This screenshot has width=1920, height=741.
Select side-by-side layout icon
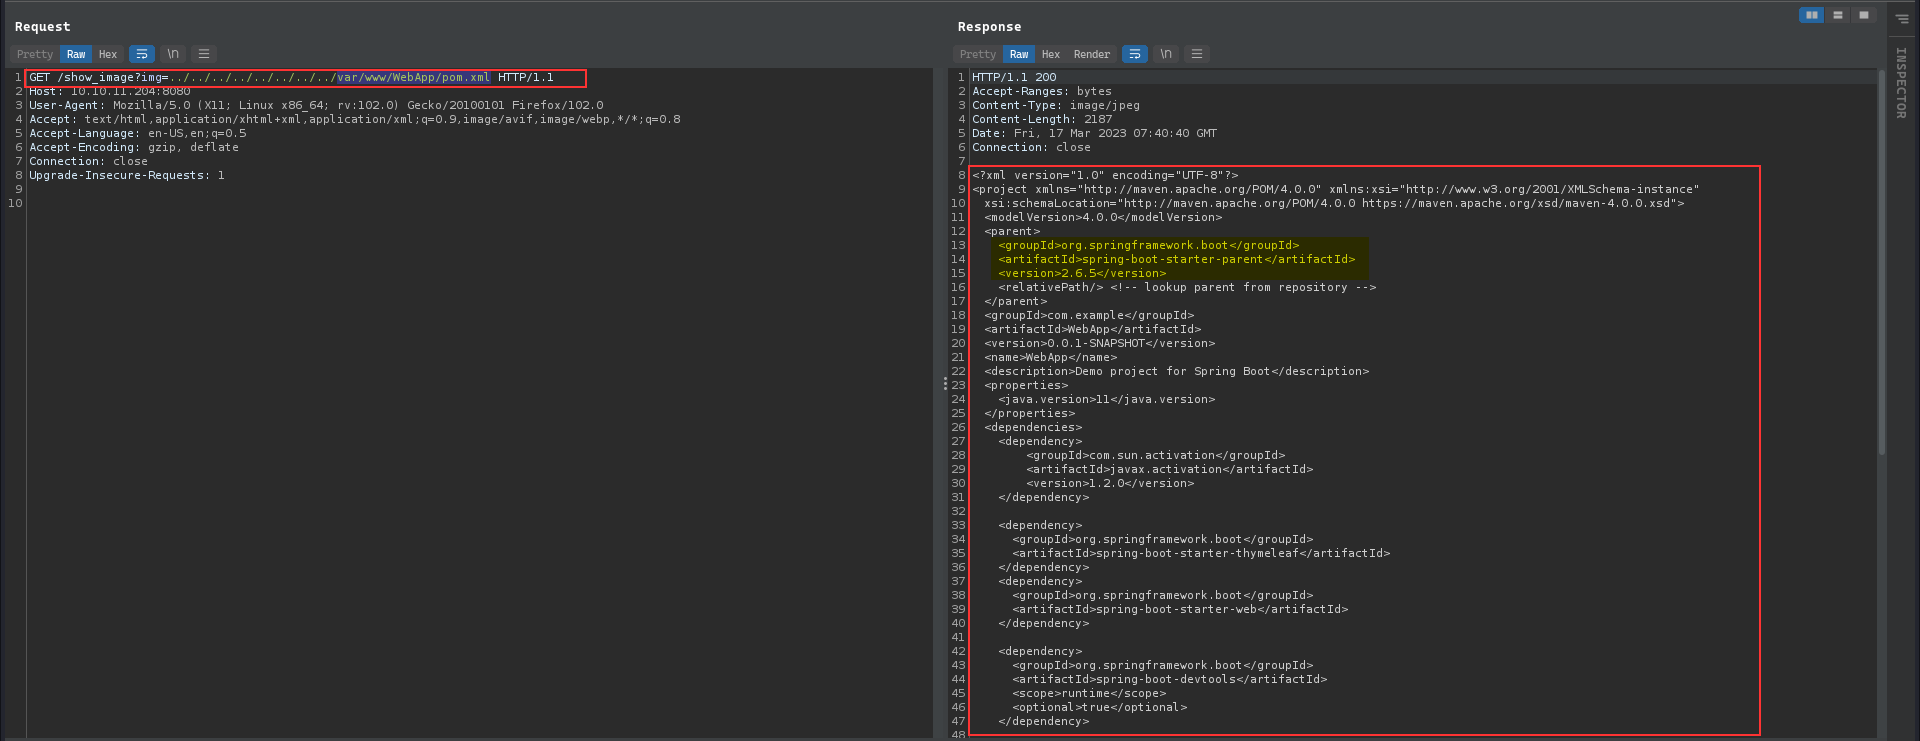pos(1811,15)
